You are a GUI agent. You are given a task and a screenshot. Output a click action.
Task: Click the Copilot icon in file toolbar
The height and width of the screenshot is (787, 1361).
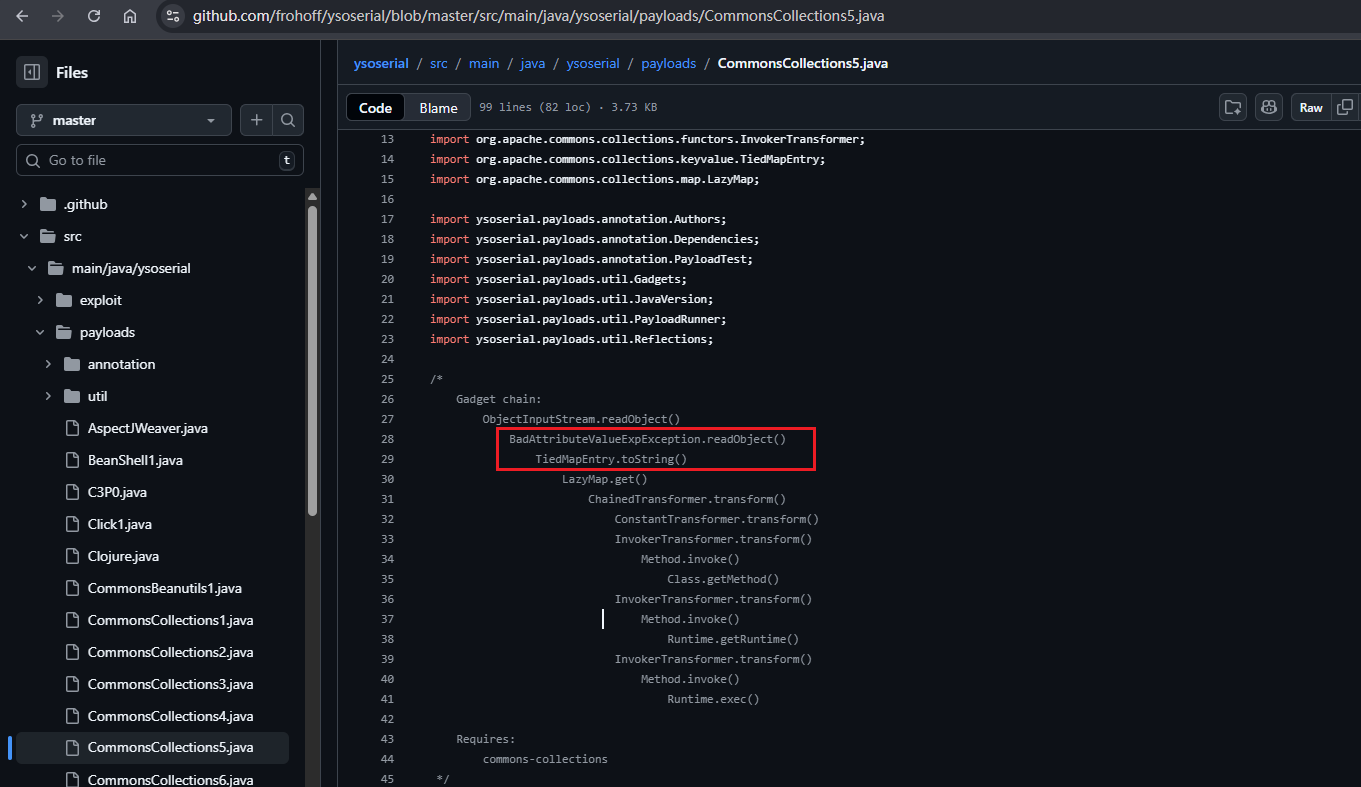[x=1269, y=108]
